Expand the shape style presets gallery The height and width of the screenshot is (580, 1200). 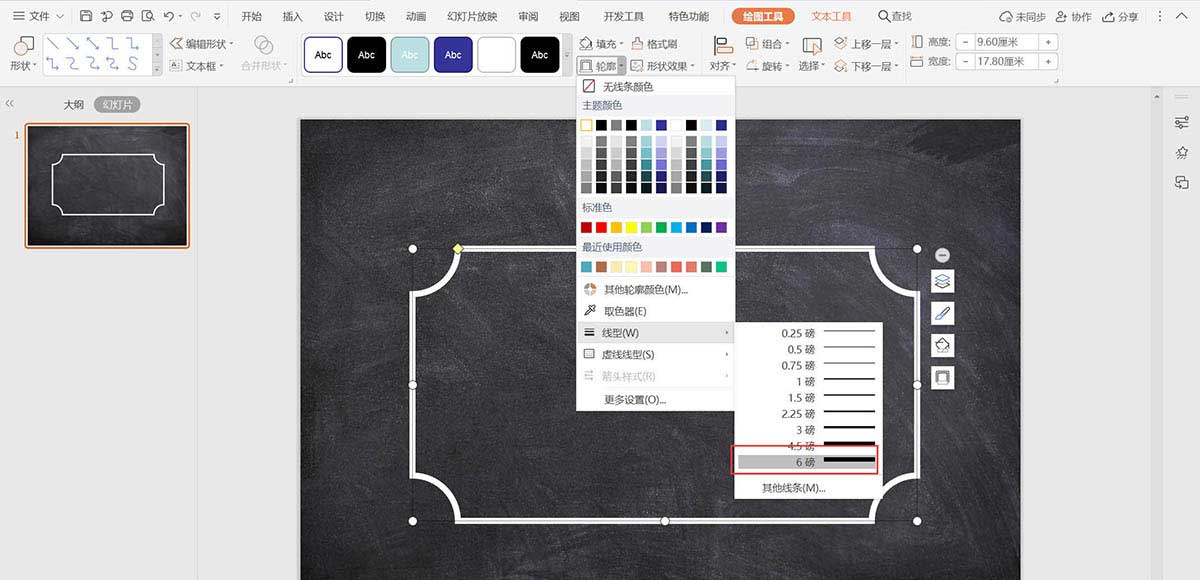point(568,54)
